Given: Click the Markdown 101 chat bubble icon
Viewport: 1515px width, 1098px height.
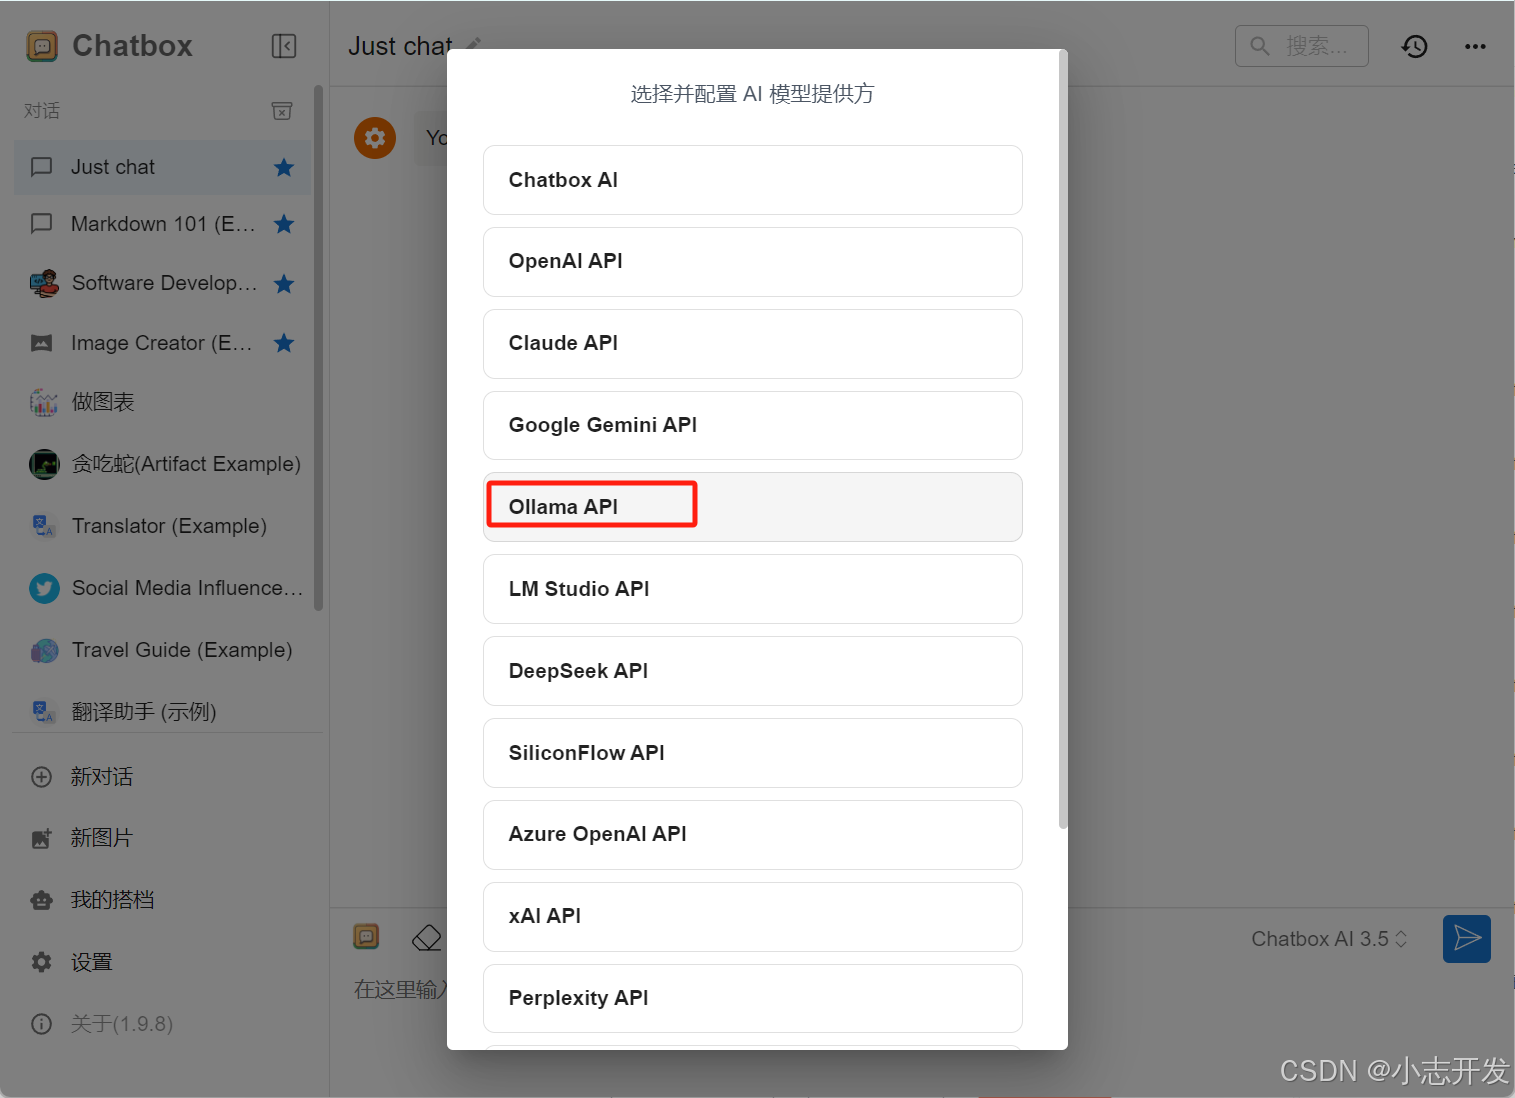Looking at the screenshot, I should (x=42, y=224).
